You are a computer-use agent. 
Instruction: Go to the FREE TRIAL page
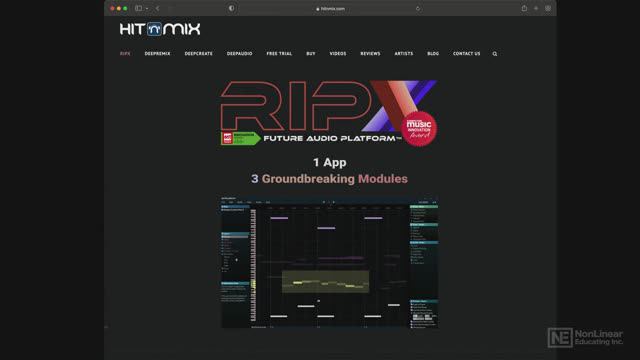tap(279, 53)
